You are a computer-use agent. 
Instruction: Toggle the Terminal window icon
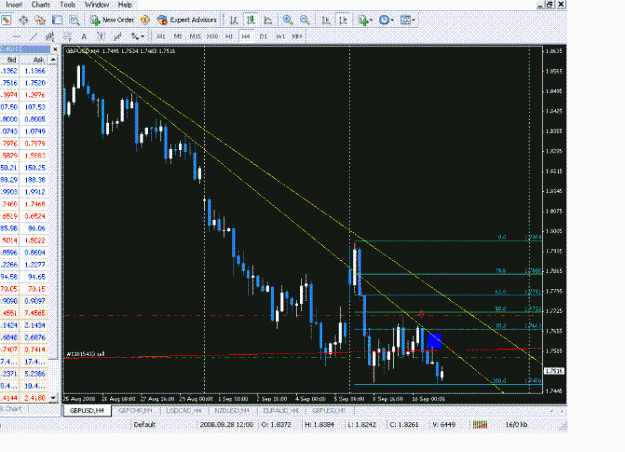[x=57, y=20]
